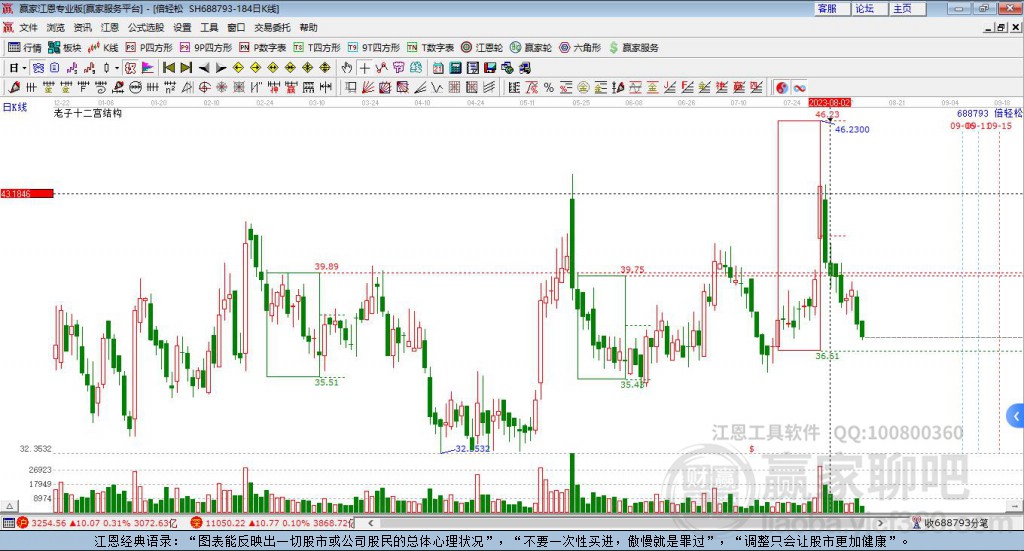
Task: Click the 688793 倍轻松 stock label
Action: pyautogui.click(x=989, y=113)
